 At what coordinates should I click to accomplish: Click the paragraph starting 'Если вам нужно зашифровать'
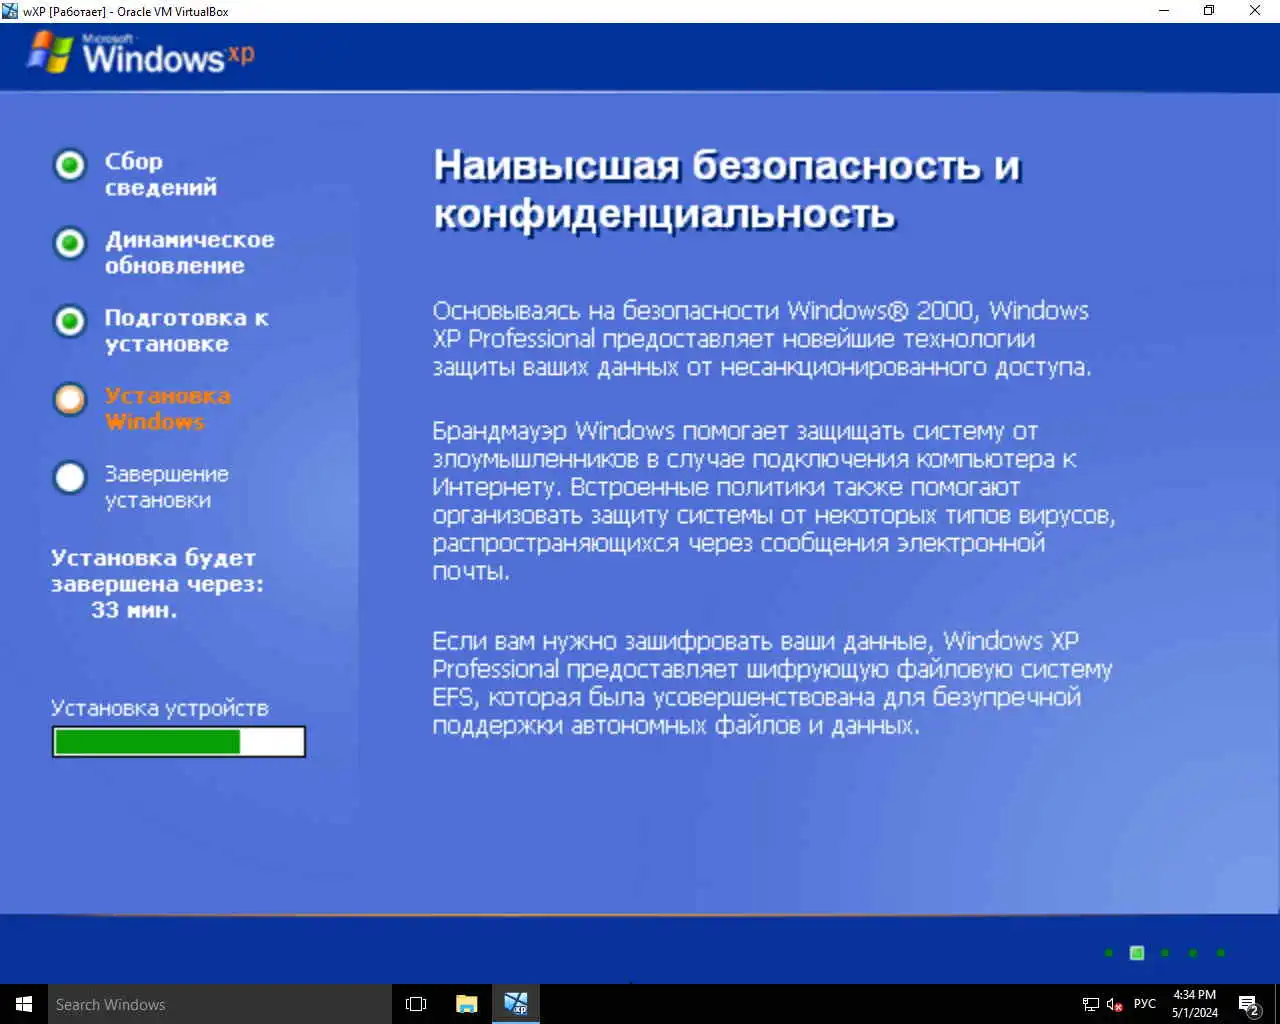(x=772, y=683)
